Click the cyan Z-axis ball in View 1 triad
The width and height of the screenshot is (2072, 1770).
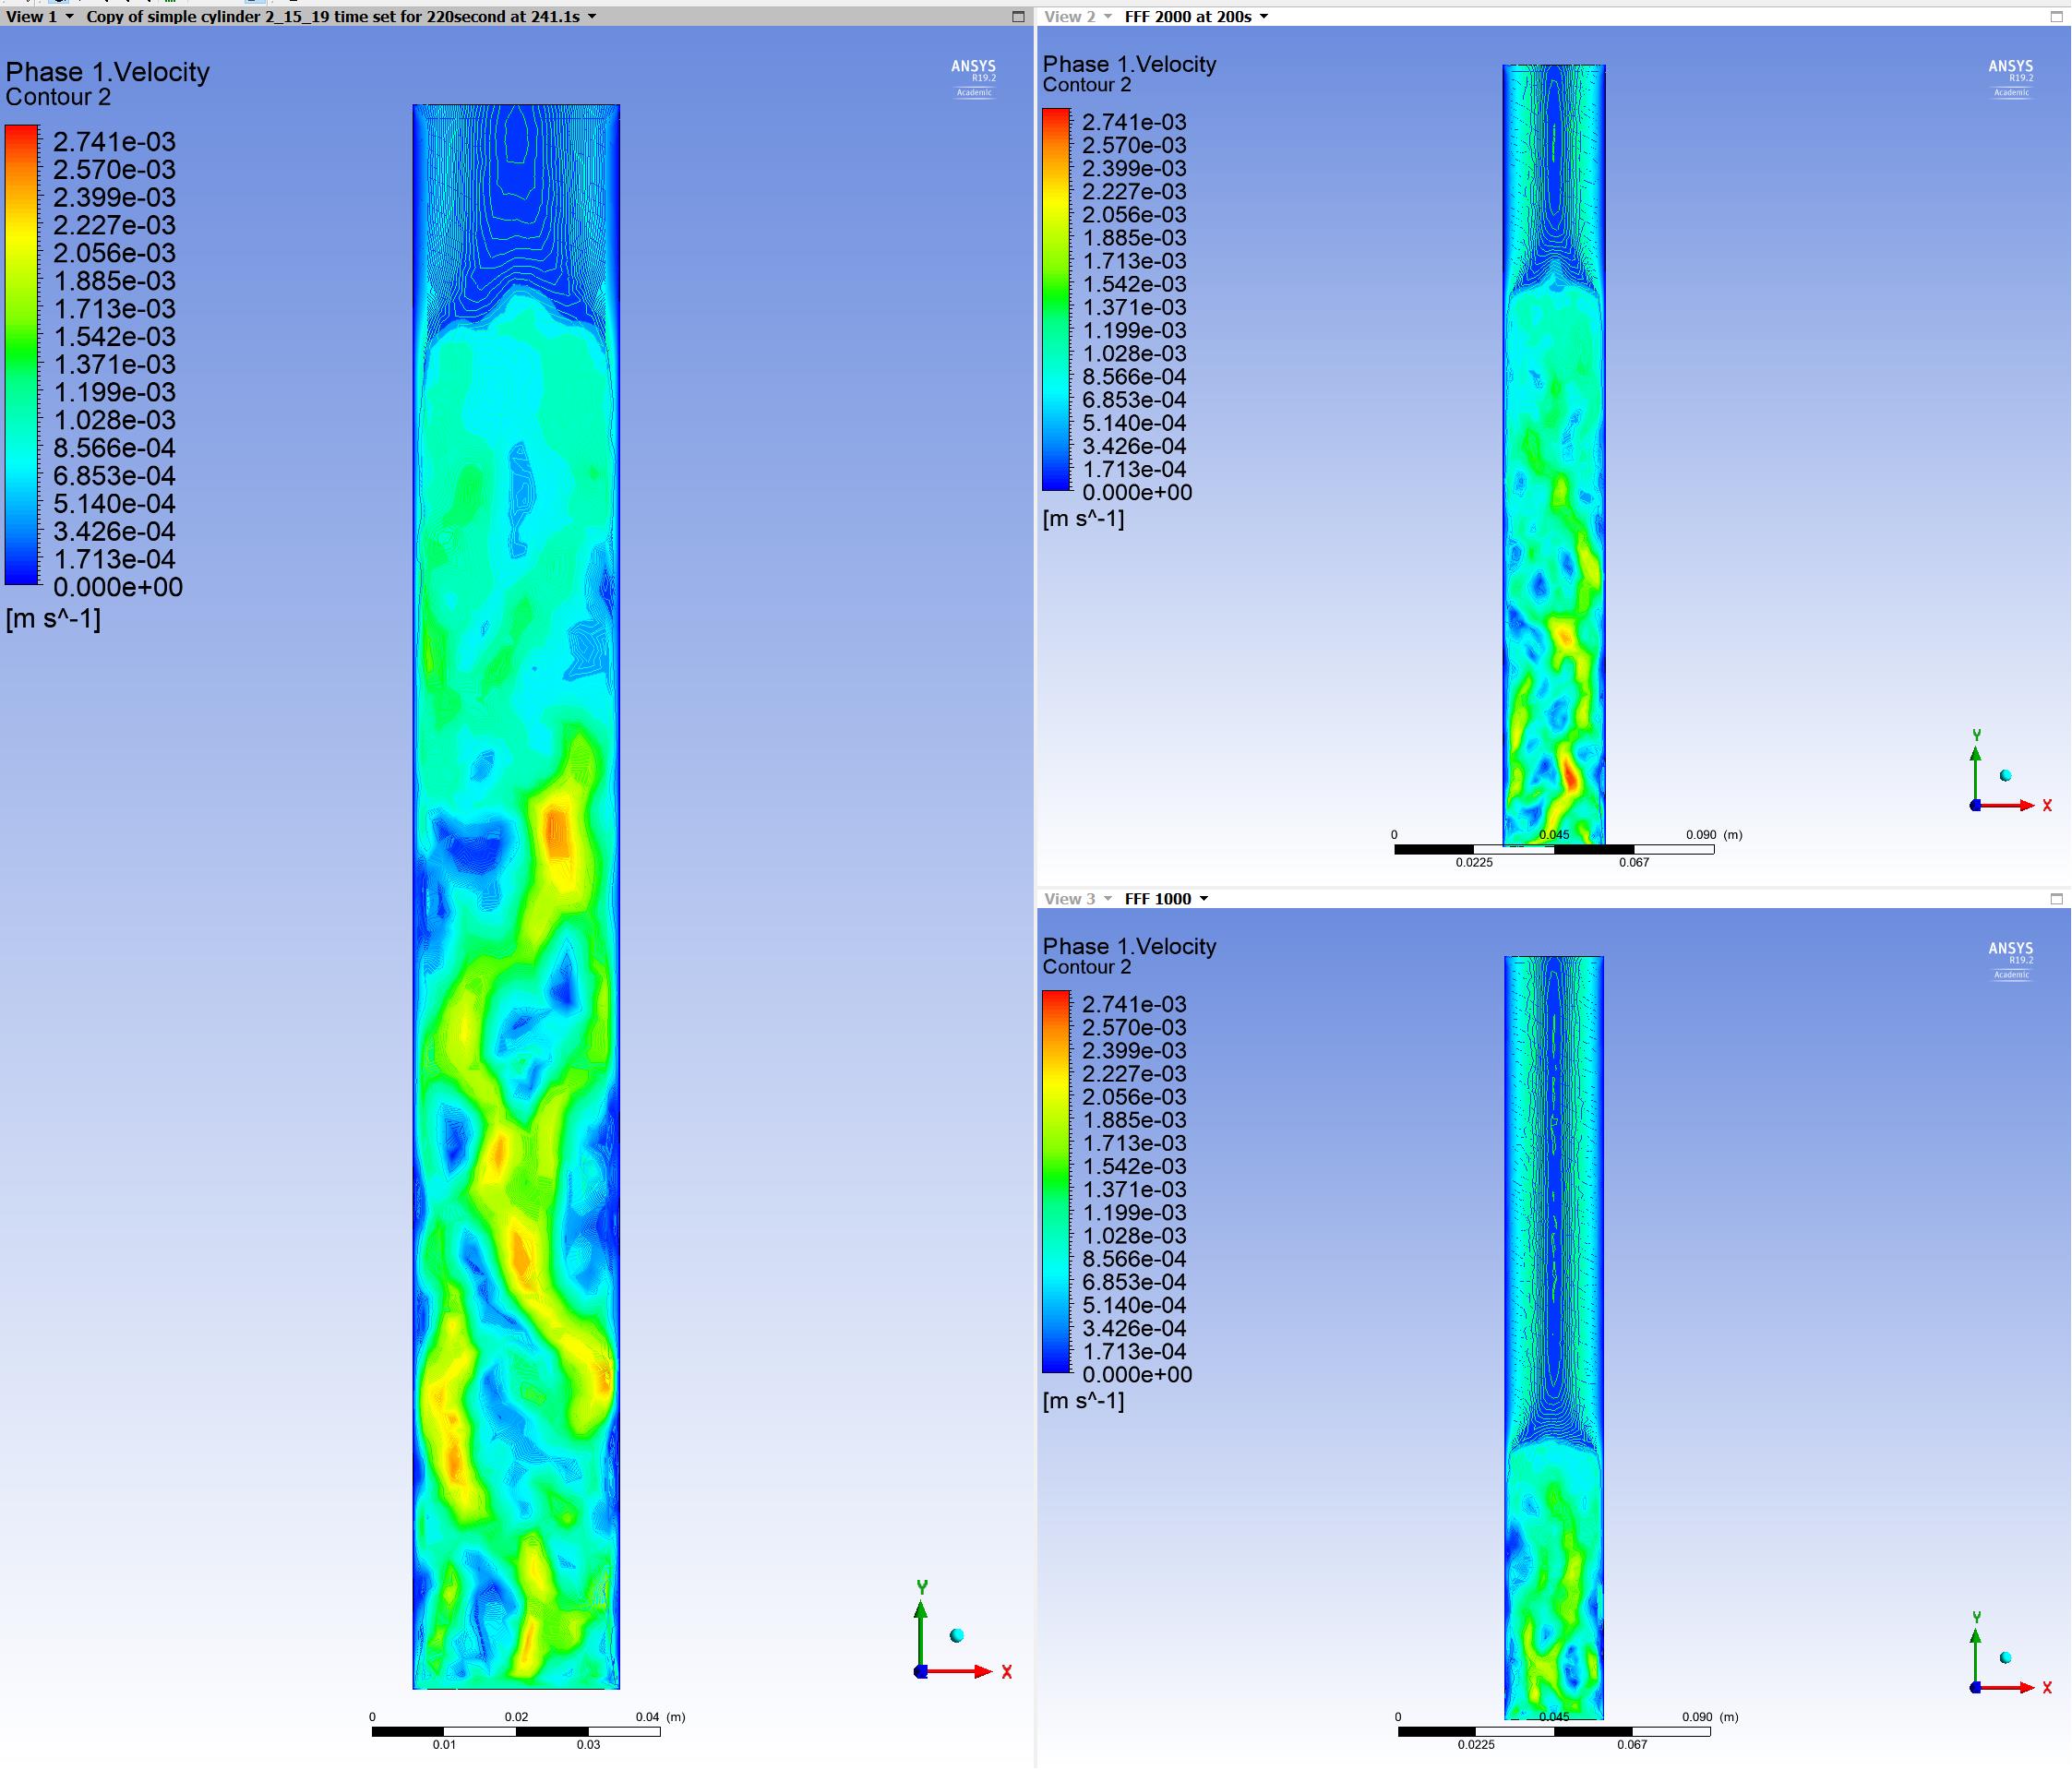click(x=957, y=1635)
